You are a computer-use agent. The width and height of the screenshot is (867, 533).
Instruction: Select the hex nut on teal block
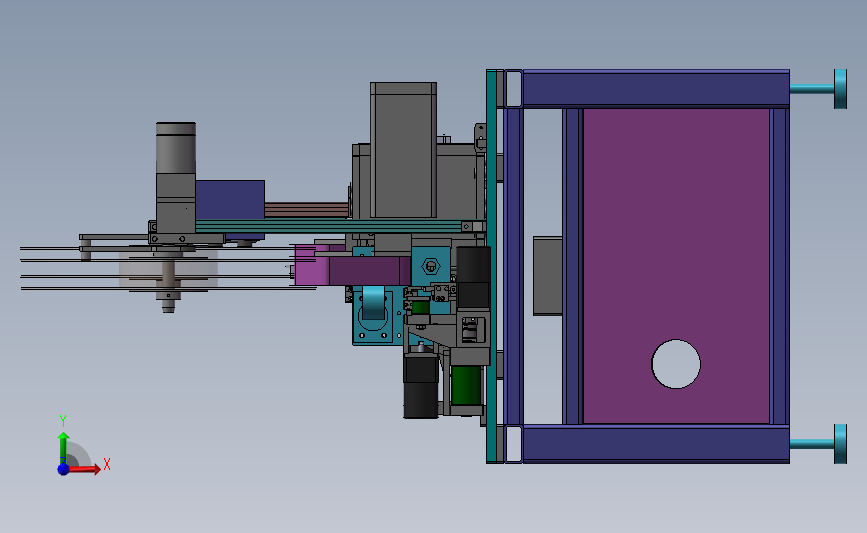point(431,266)
